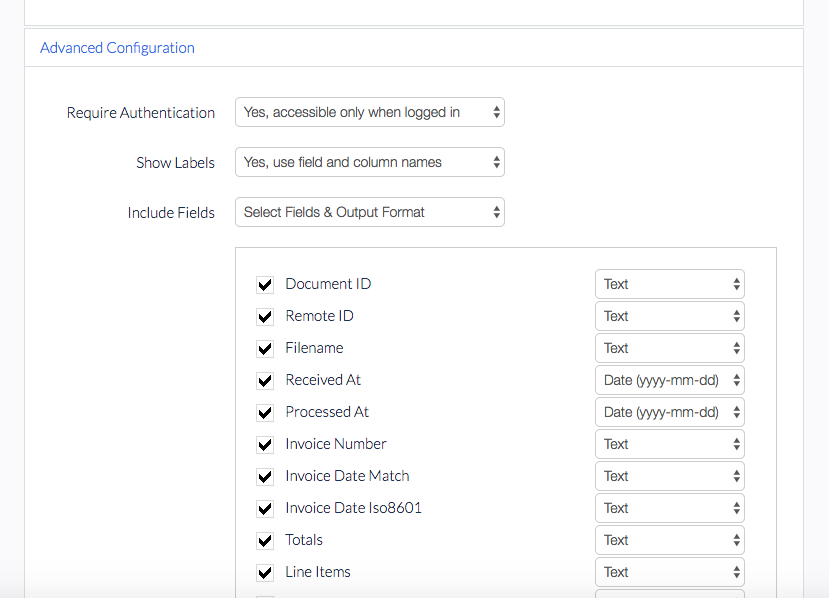Toggle the Received At checkbox
Screen dimensions: 829x598
coord(265,381)
